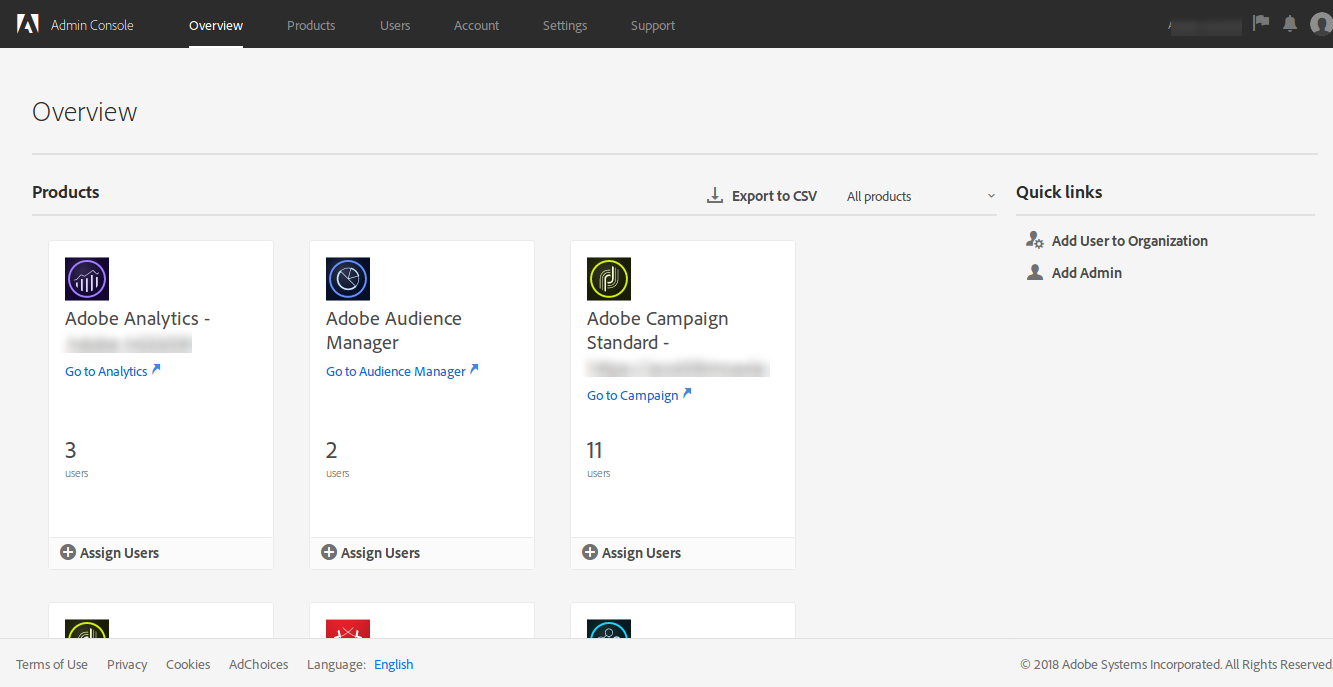
Task: Click Assign Users under Adobe Analytics
Action: coord(110,553)
